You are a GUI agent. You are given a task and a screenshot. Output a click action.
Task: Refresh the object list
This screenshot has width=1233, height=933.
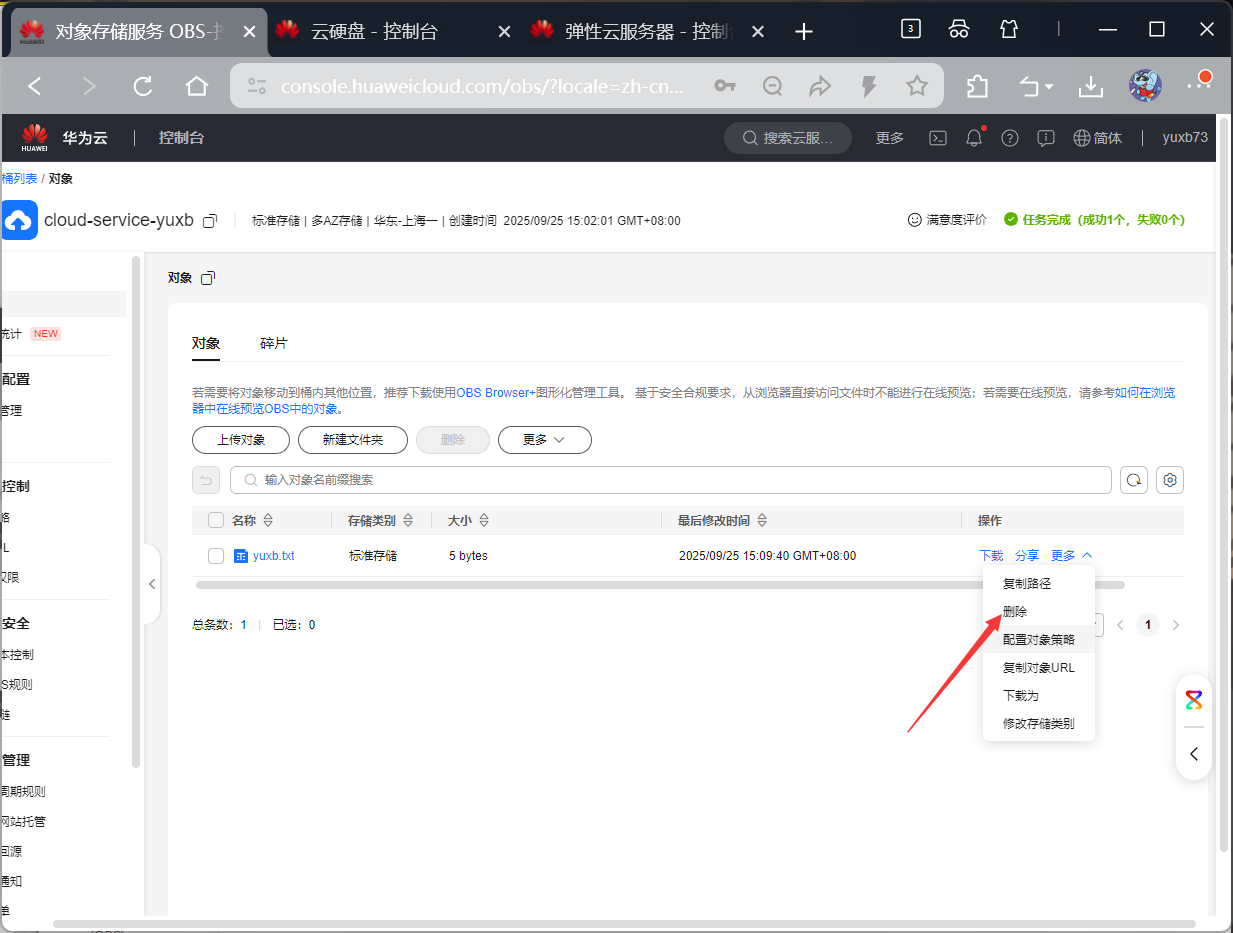pyautogui.click(x=1134, y=480)
